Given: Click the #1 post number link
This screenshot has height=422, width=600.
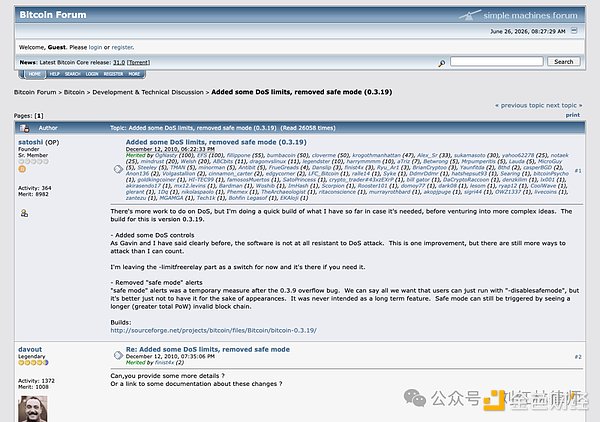Looking at the screenshot, I should click(x=578, y=171).
